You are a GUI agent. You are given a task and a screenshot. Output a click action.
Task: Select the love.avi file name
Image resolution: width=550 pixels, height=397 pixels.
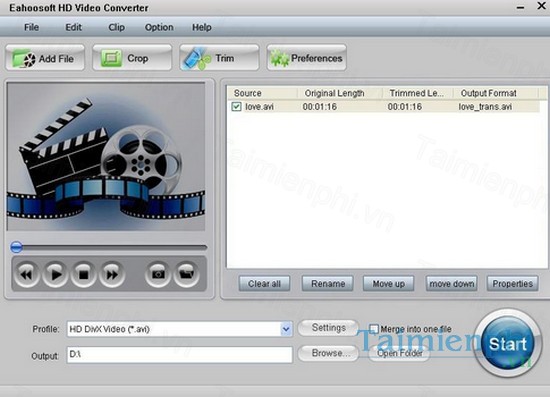(x=260, y=107)
